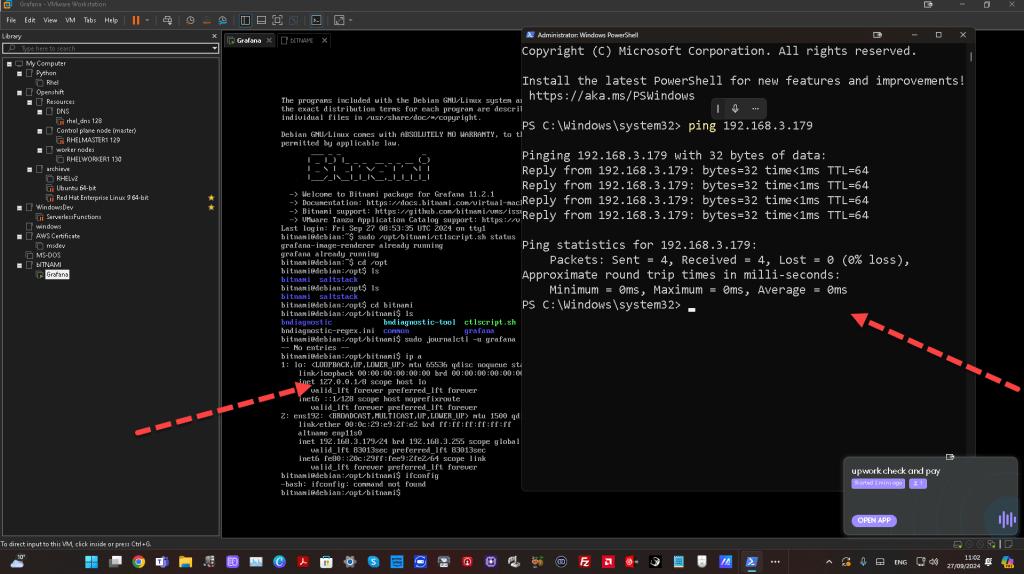Click the PowerShell taskbar icon
This screenshot has width=1024, height=574.
tap(752, 562)
